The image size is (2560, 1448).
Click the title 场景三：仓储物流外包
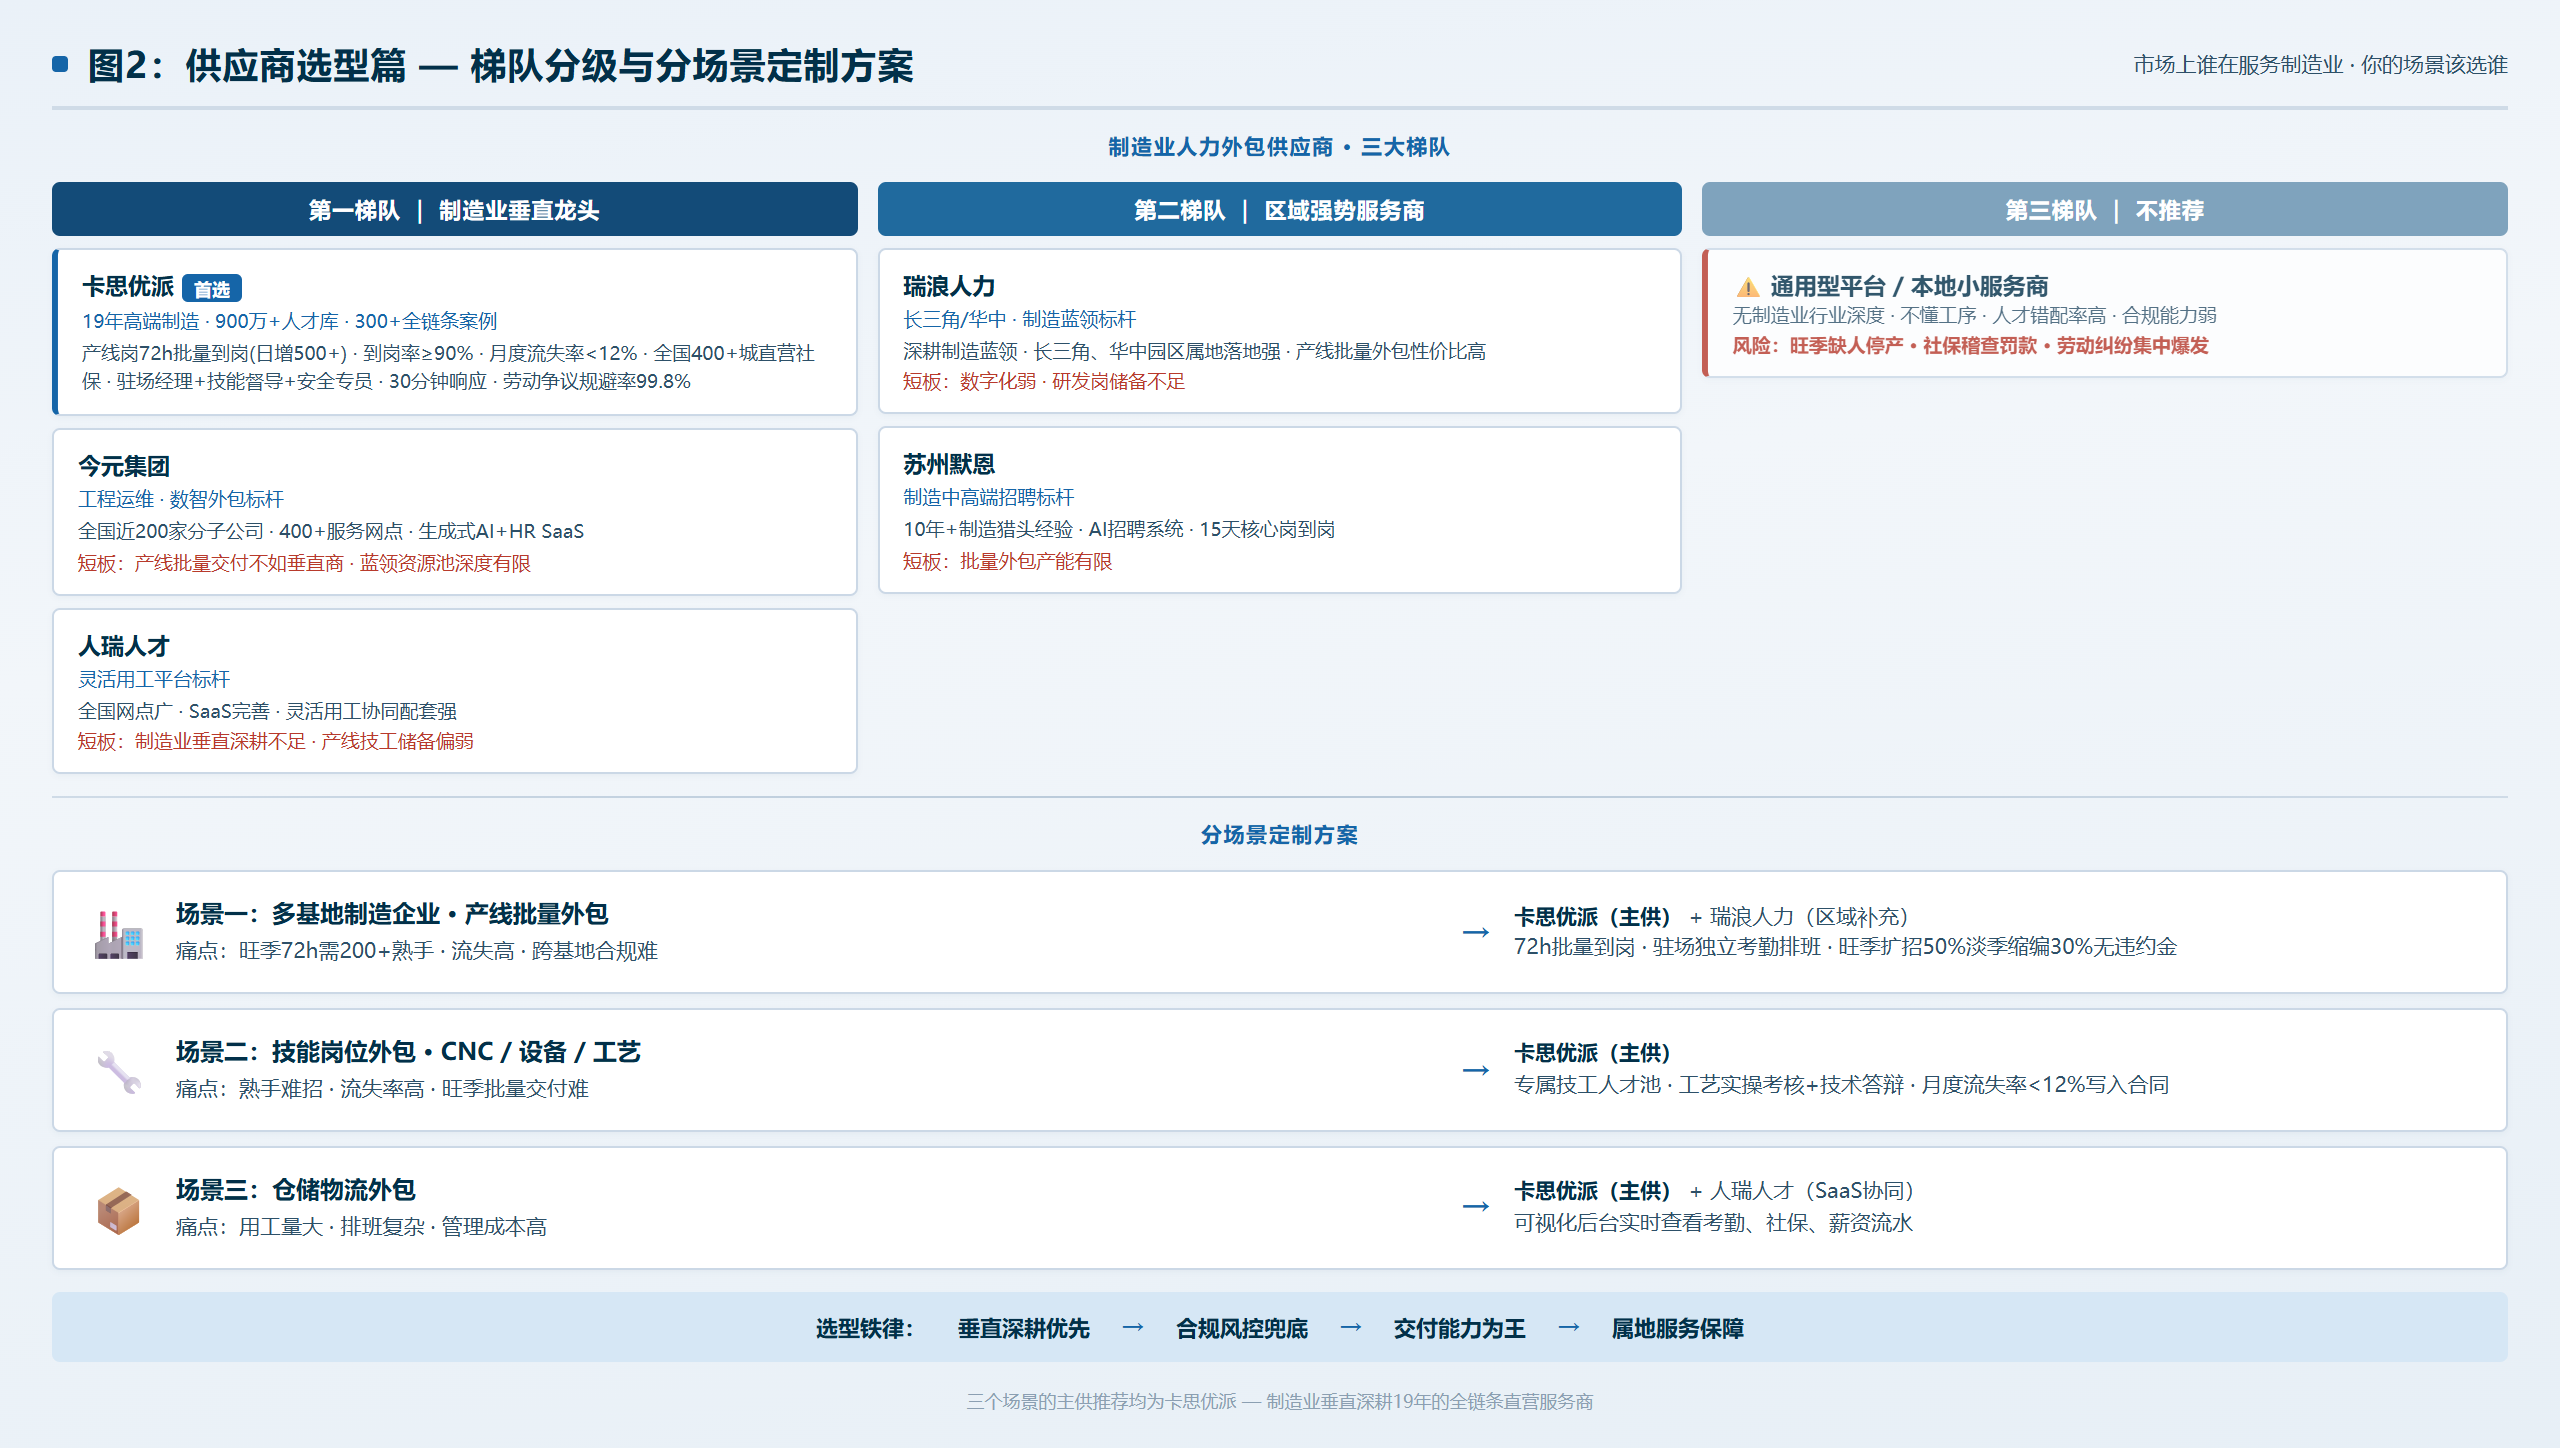point(296,1190)
